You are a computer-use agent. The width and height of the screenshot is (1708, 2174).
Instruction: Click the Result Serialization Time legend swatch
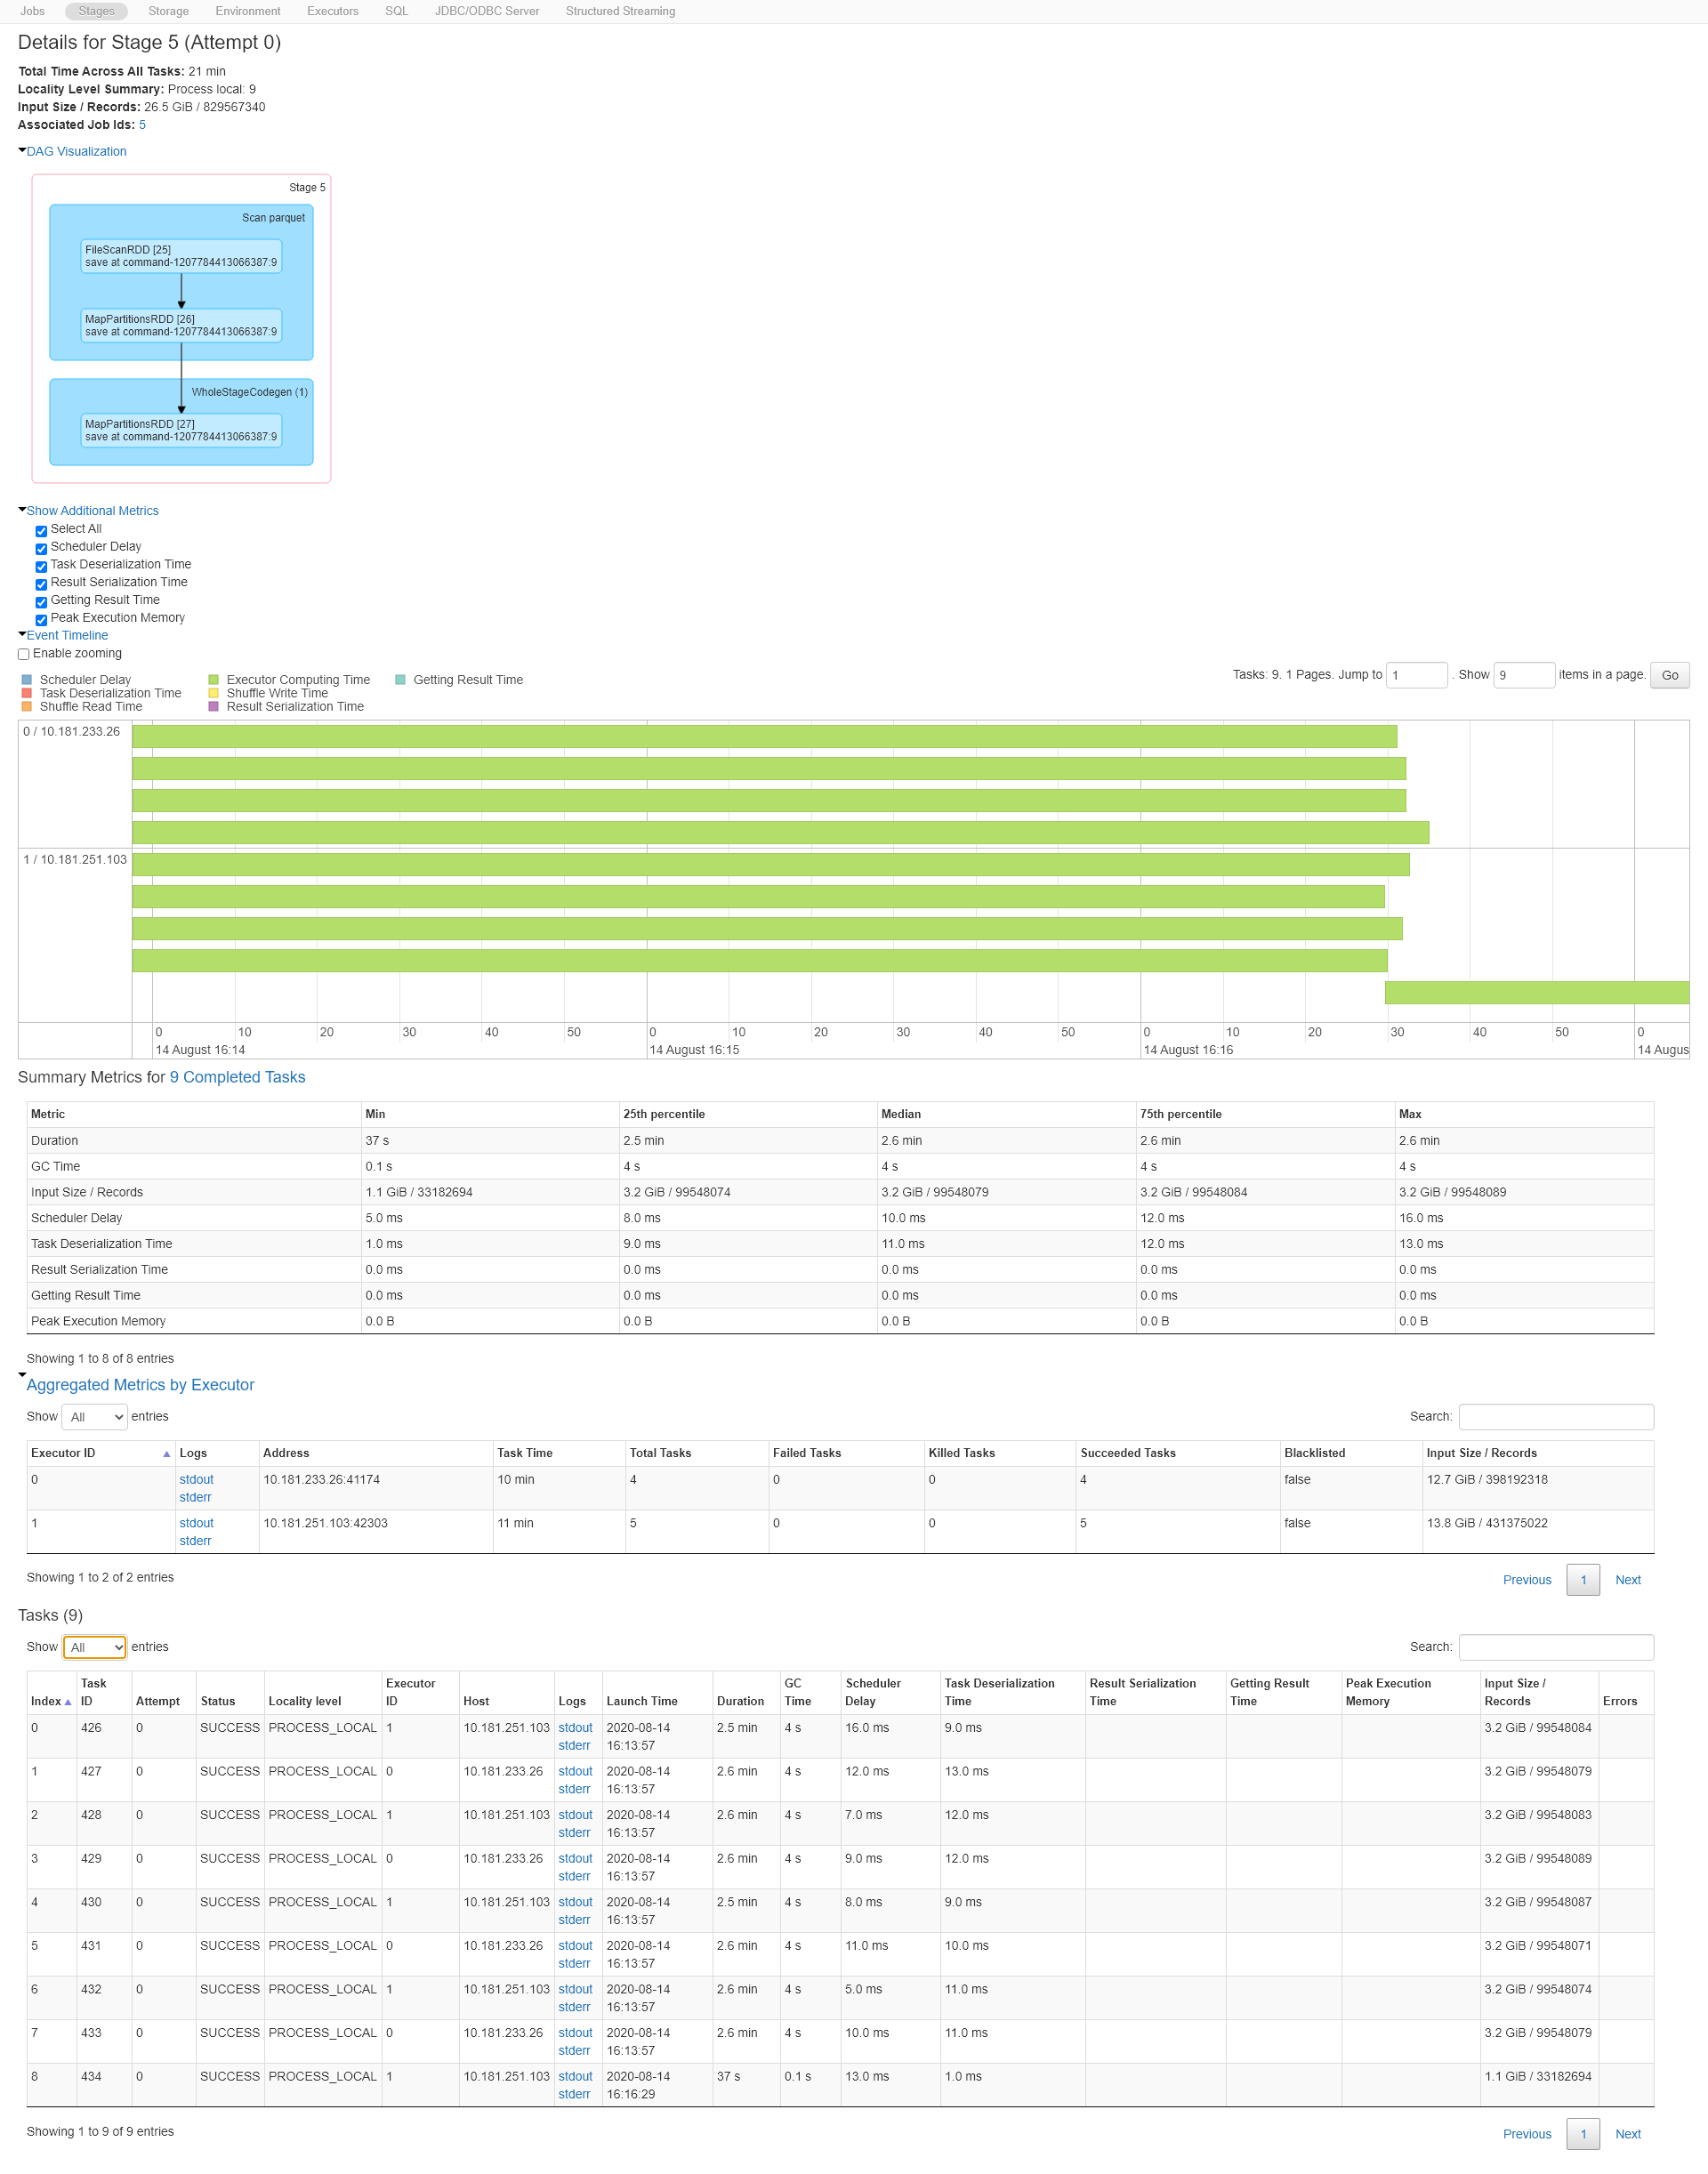tap(213, 706)
